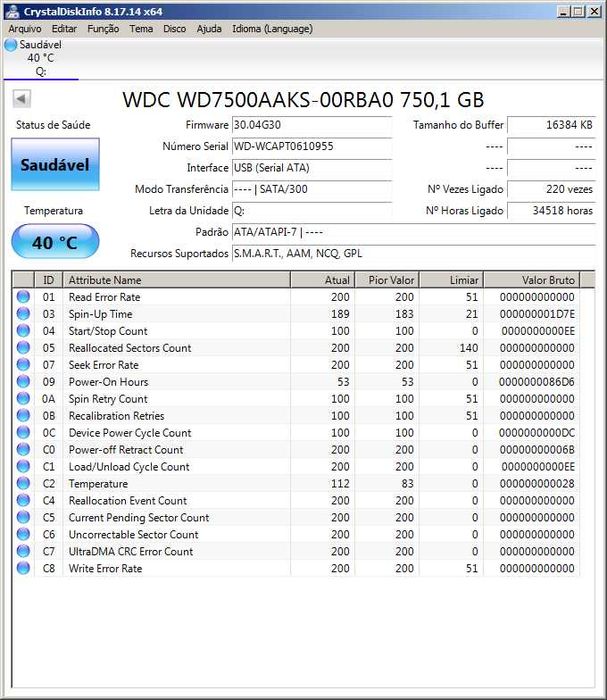Click the Status de Saúde label
Screen dimensions: 607x700
53,125
